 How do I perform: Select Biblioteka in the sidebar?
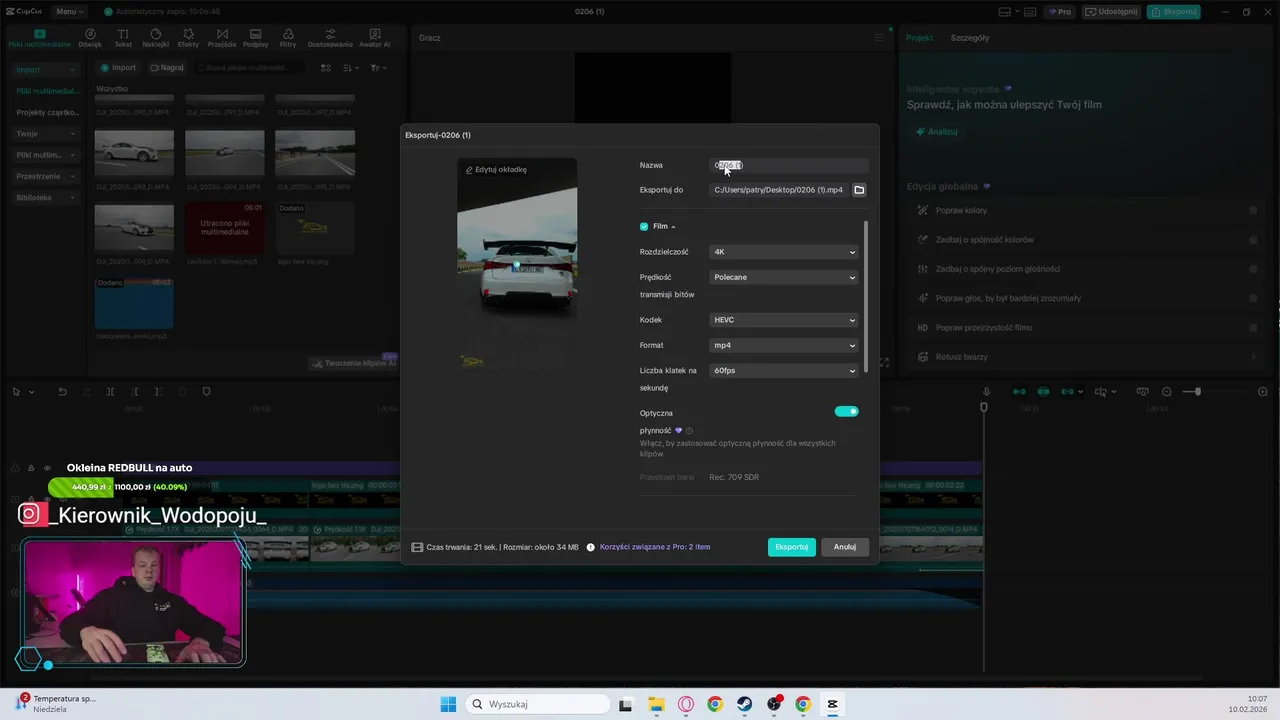(45, 198)
